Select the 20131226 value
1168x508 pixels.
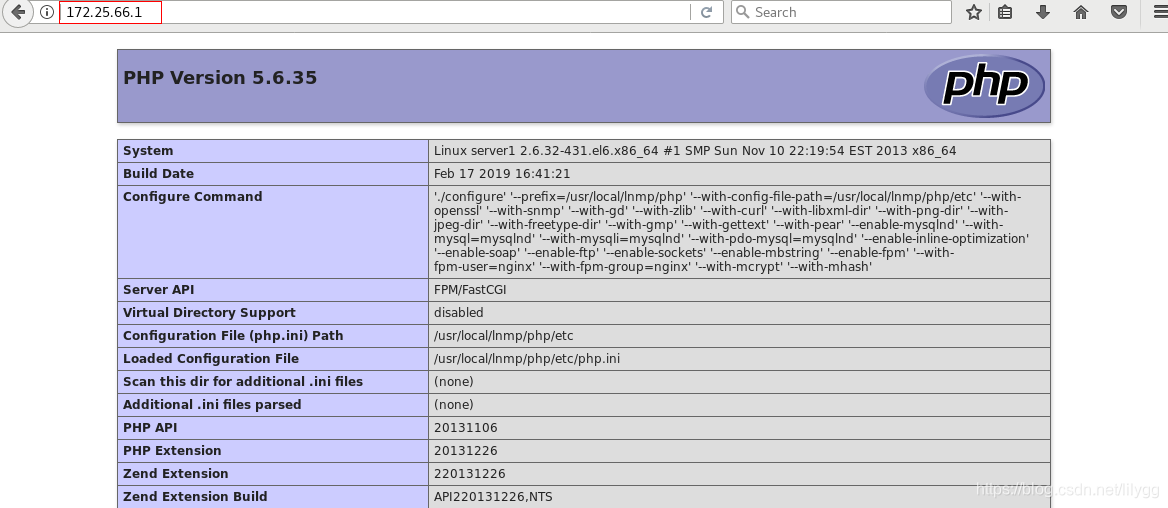[466, 451]
